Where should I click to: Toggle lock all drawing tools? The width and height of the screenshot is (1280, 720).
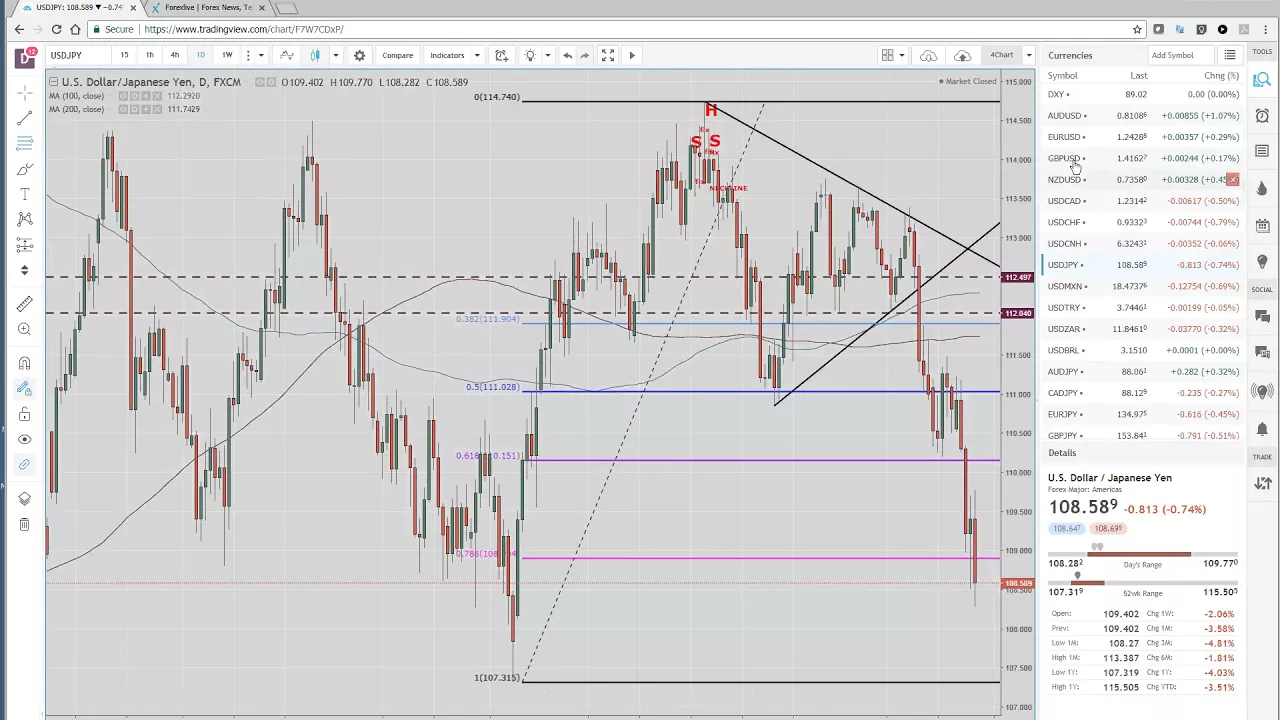click(25, 414)
